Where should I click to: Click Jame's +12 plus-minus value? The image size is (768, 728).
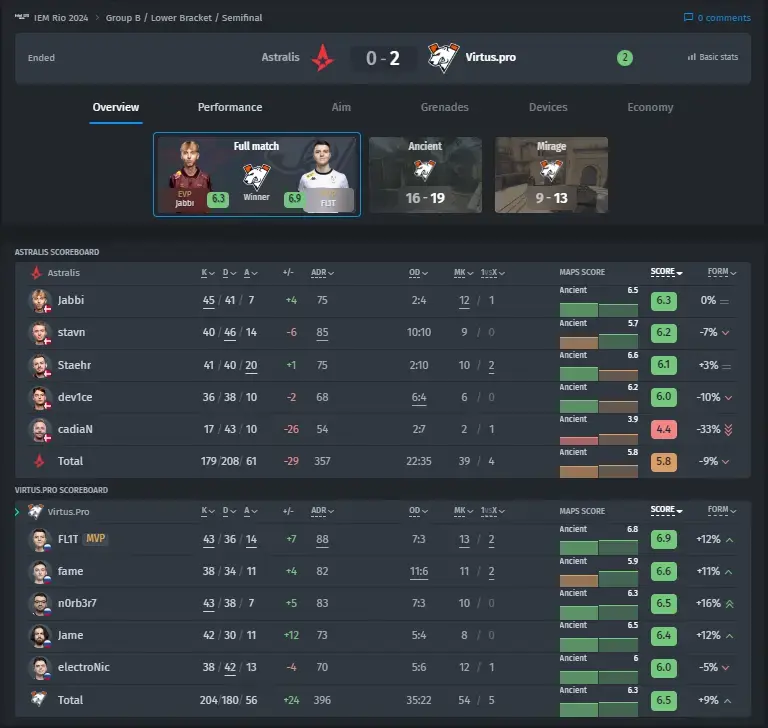pyautogui.click(x=291, y=635)
